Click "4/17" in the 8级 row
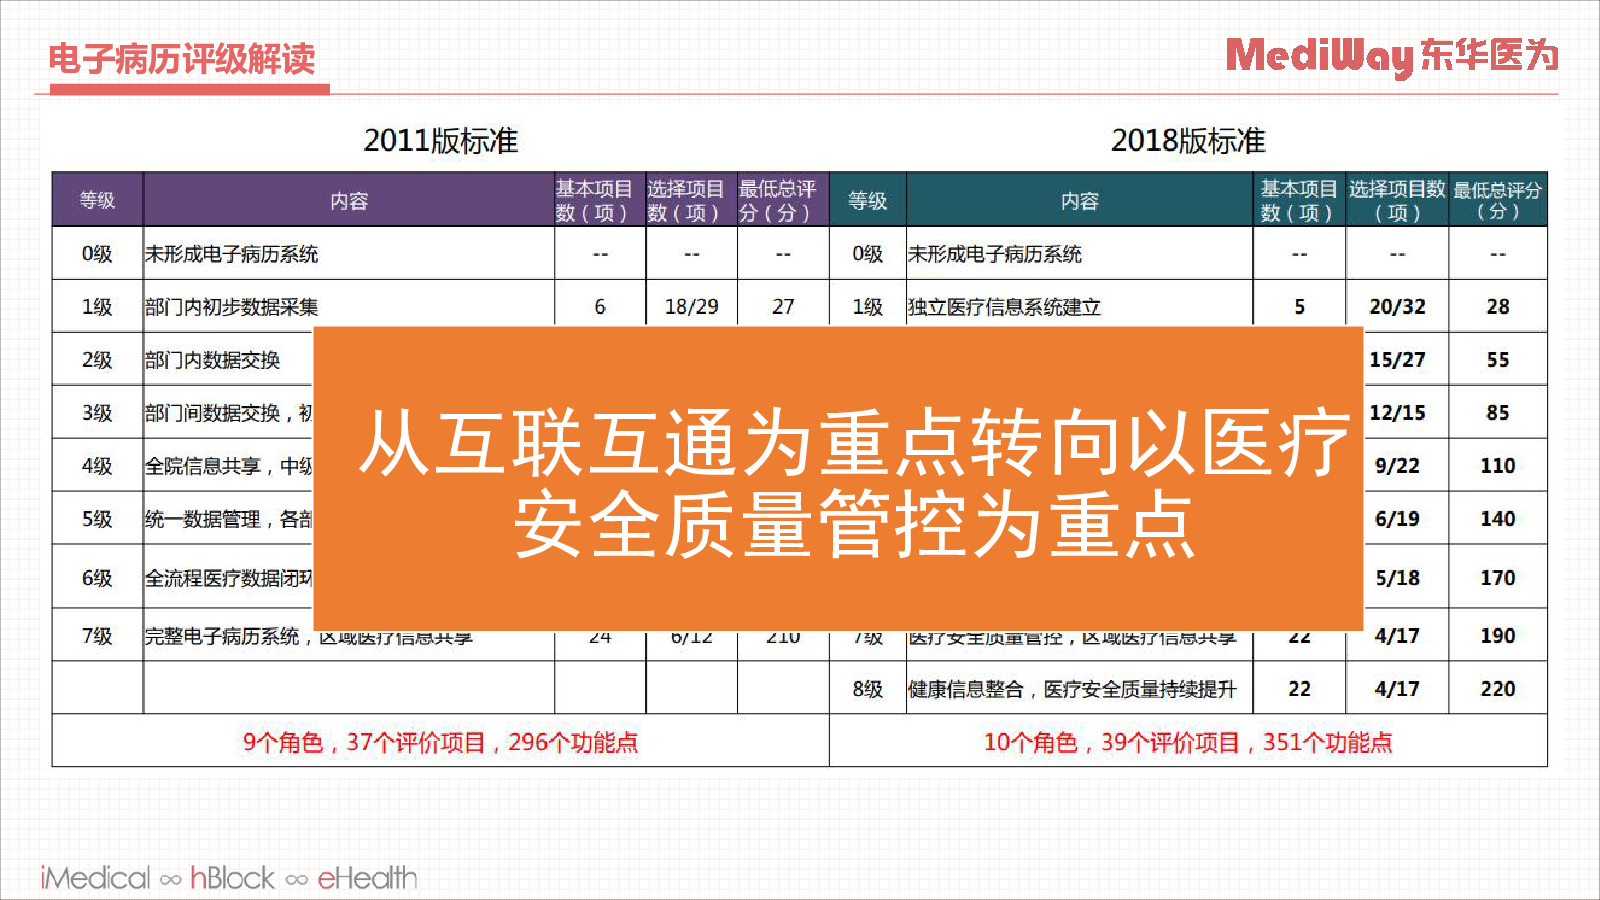This screenshot has width=1600, height=900. 1397,688
